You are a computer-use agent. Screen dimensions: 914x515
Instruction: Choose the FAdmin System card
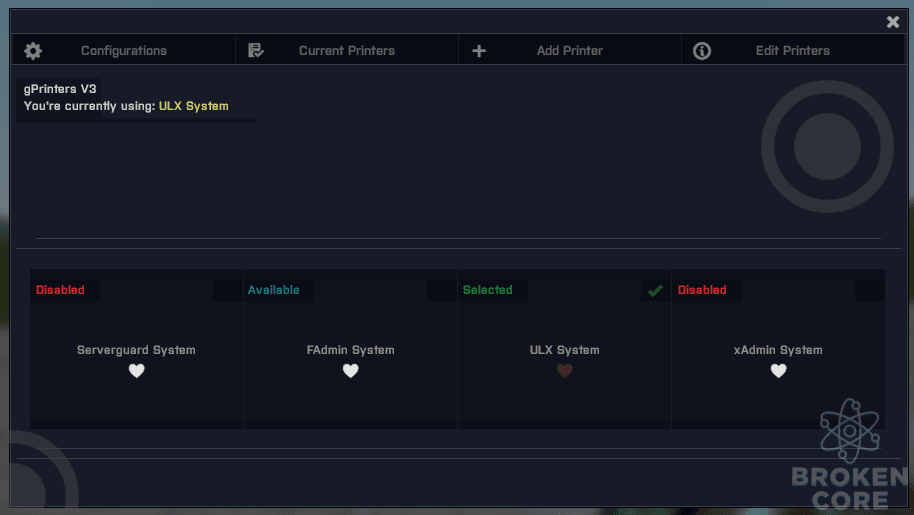(x=350, y=349)
